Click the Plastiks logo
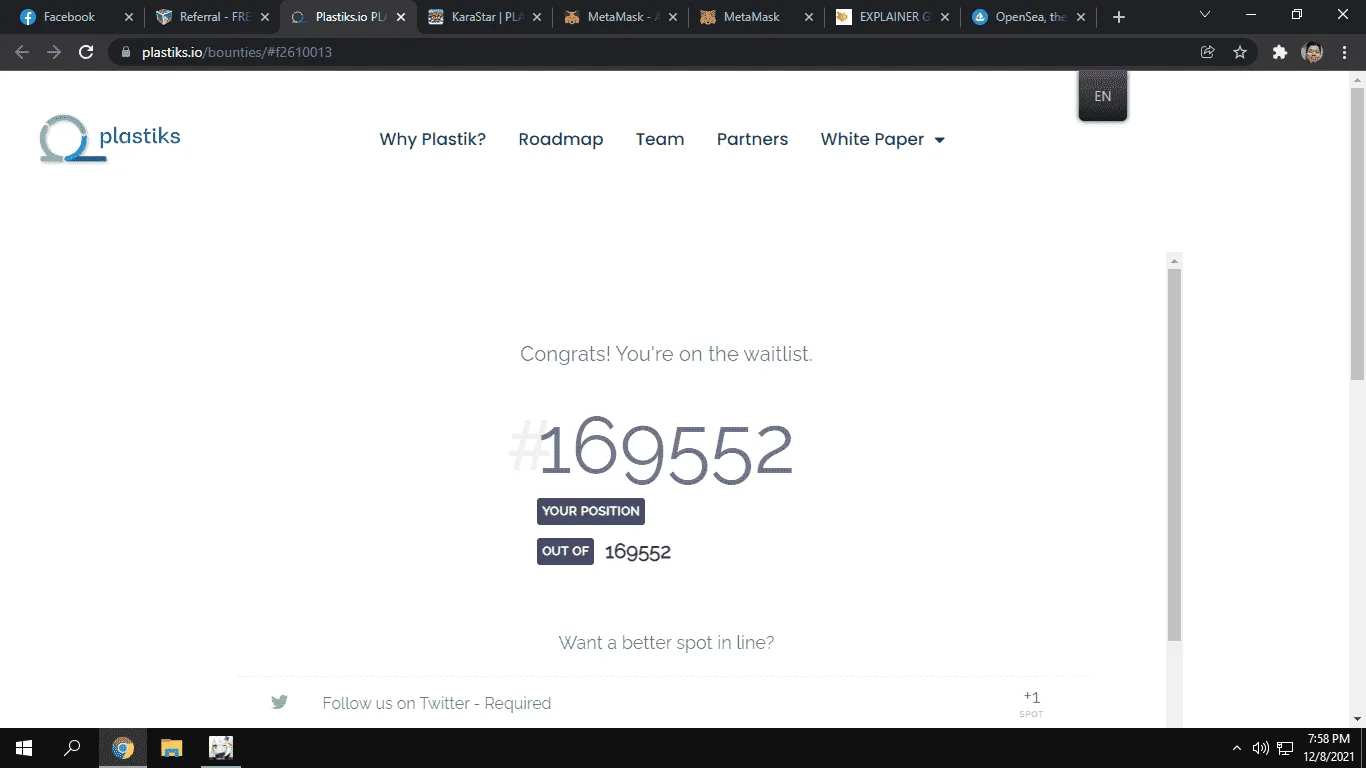Screen dimensions: 1366x768 [110, 139]
